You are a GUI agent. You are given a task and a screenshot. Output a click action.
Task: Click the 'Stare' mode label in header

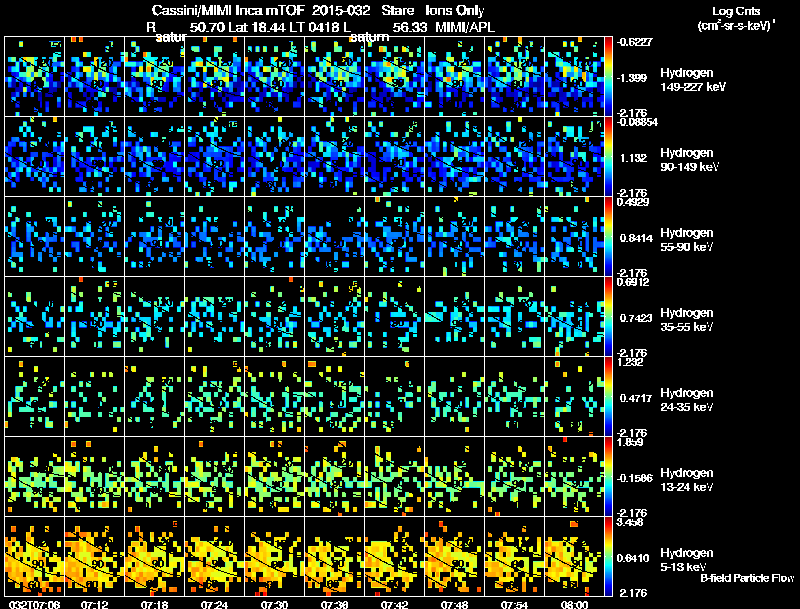click(x=397, y=11)
